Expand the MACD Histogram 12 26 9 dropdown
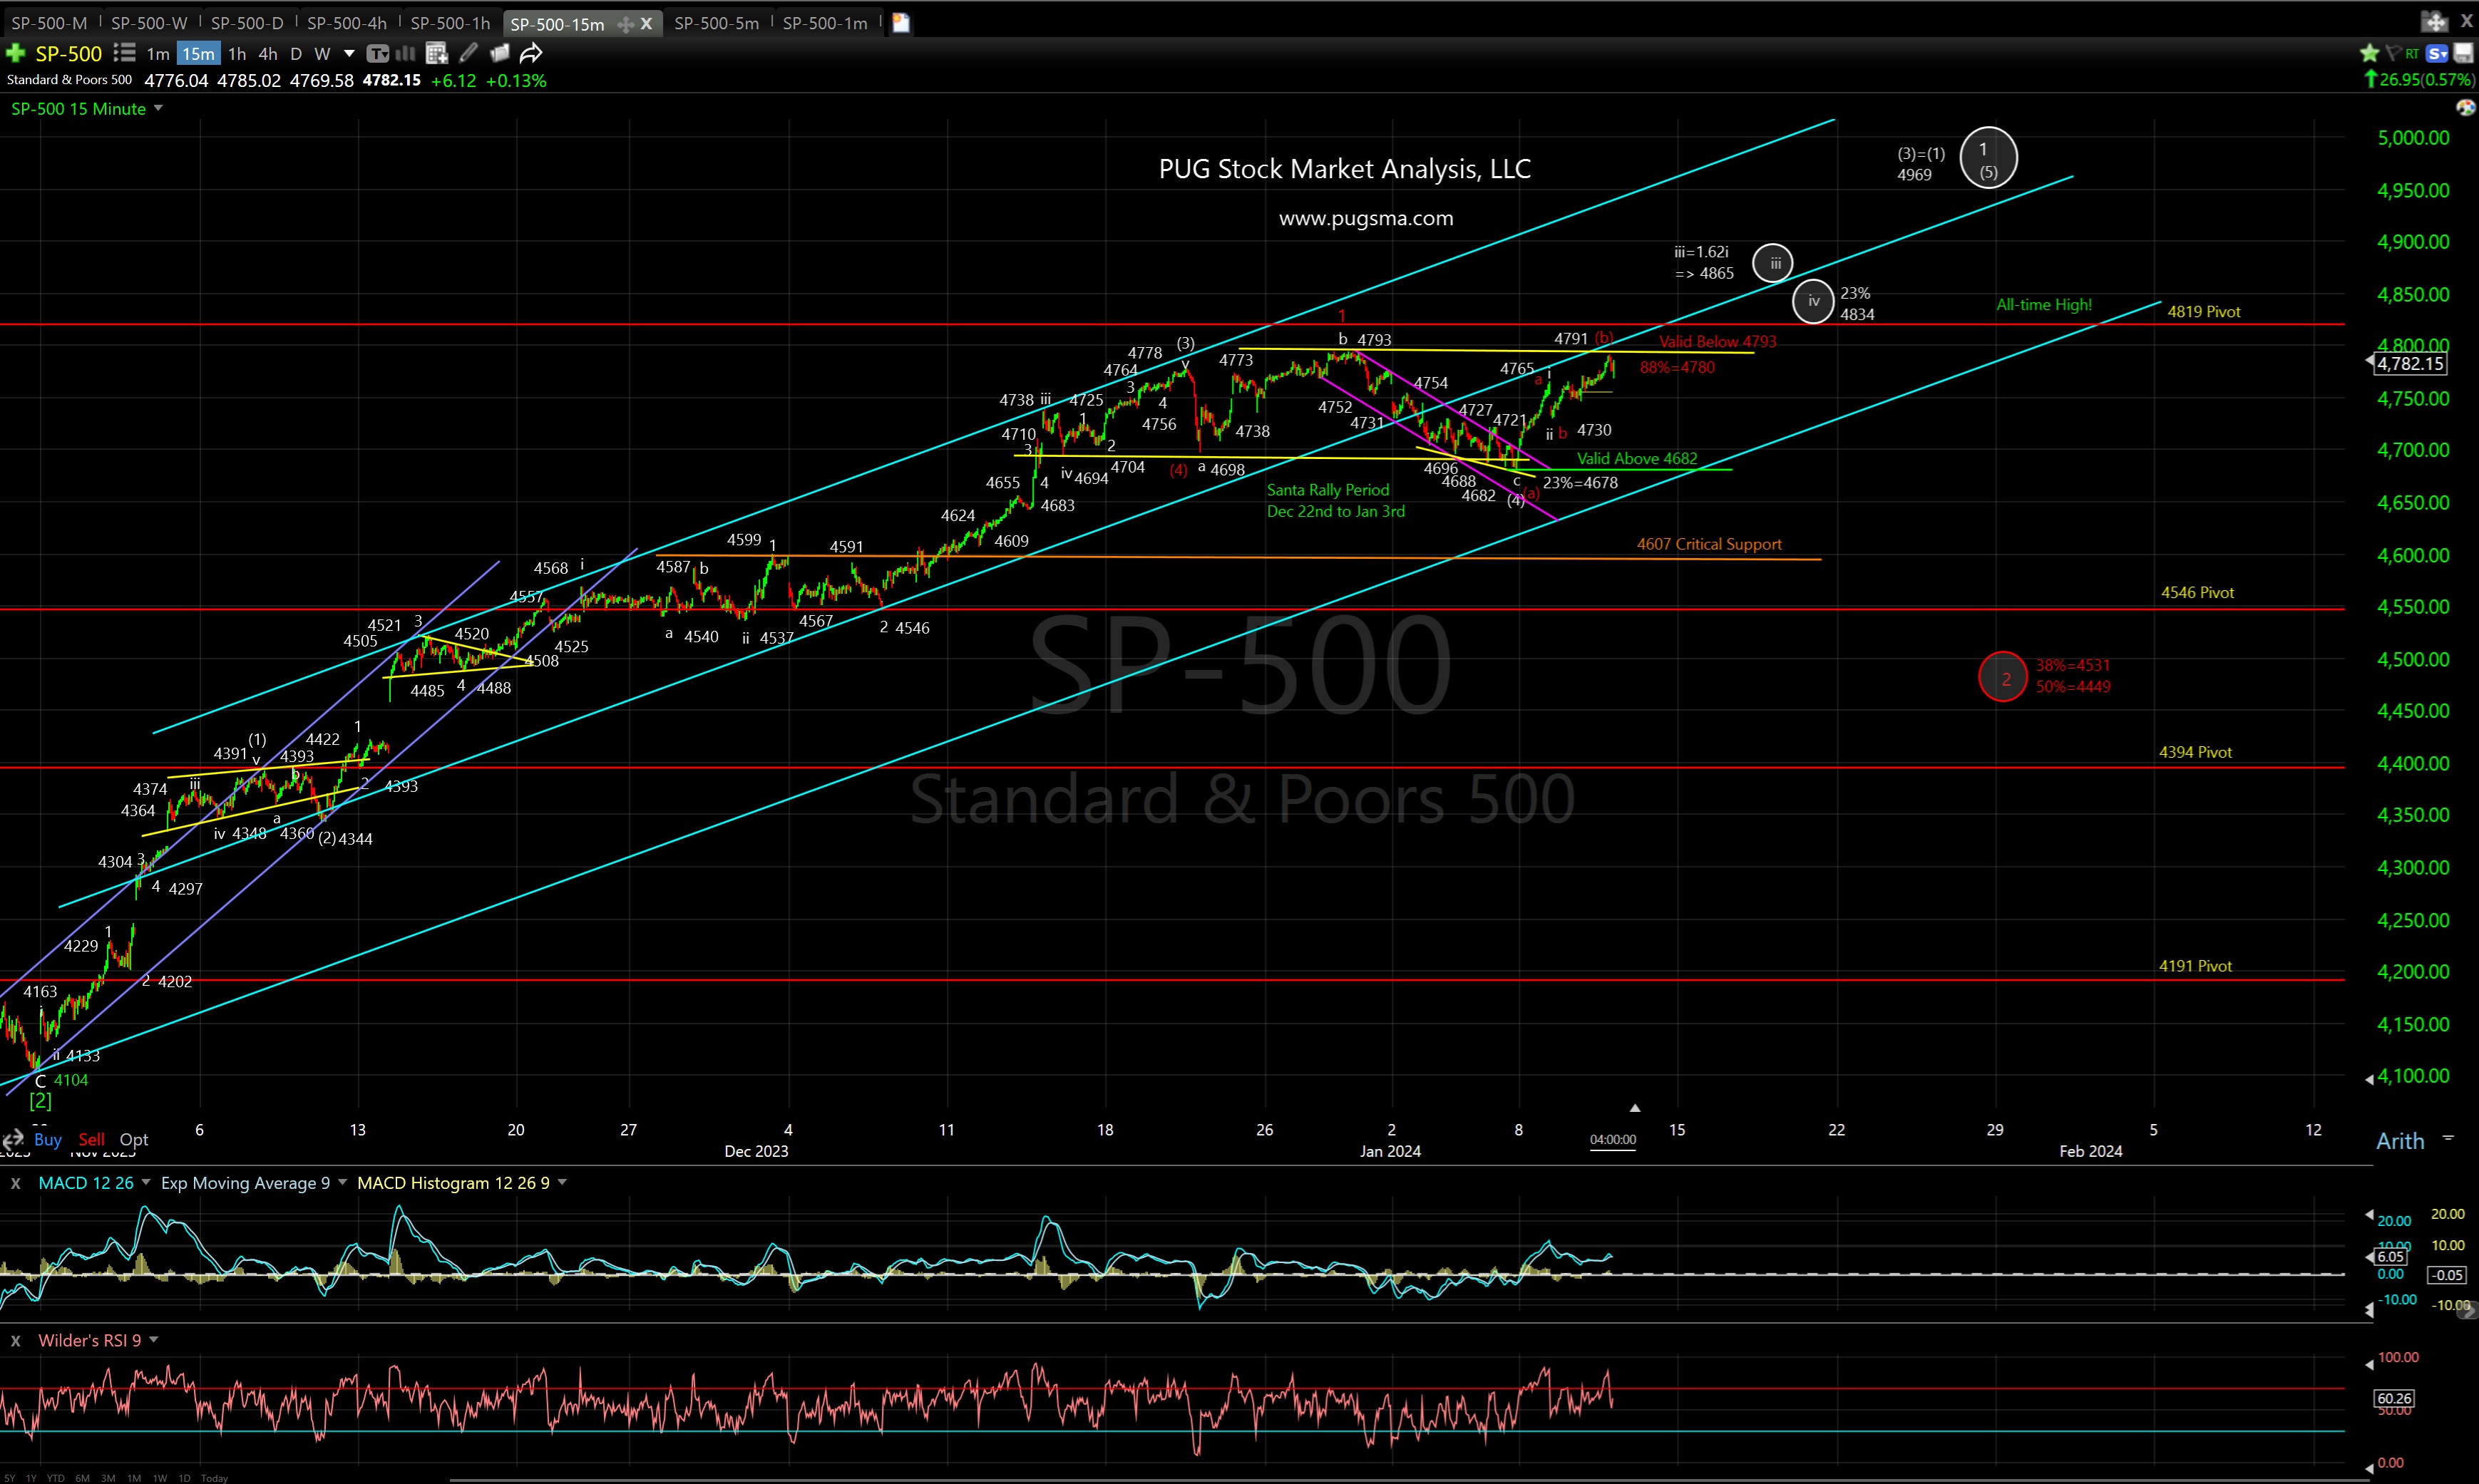Screen dimensions: 2479x1484 563,1183
